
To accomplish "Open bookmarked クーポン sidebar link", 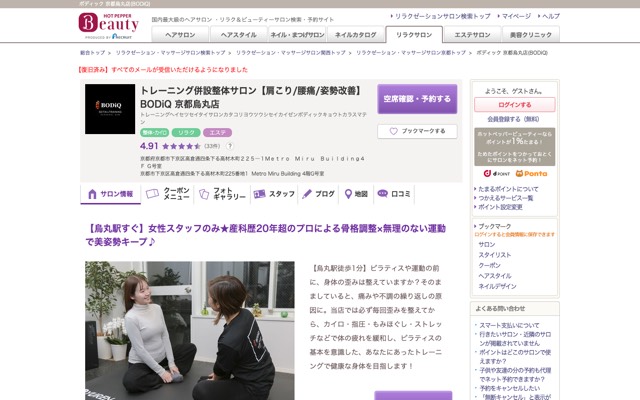I will (489, 265).
